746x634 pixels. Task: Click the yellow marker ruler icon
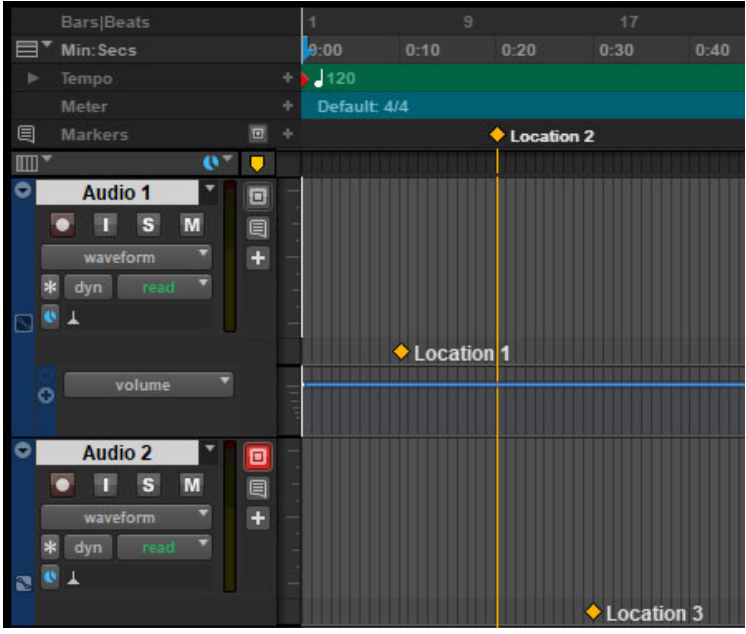[257, 163]
